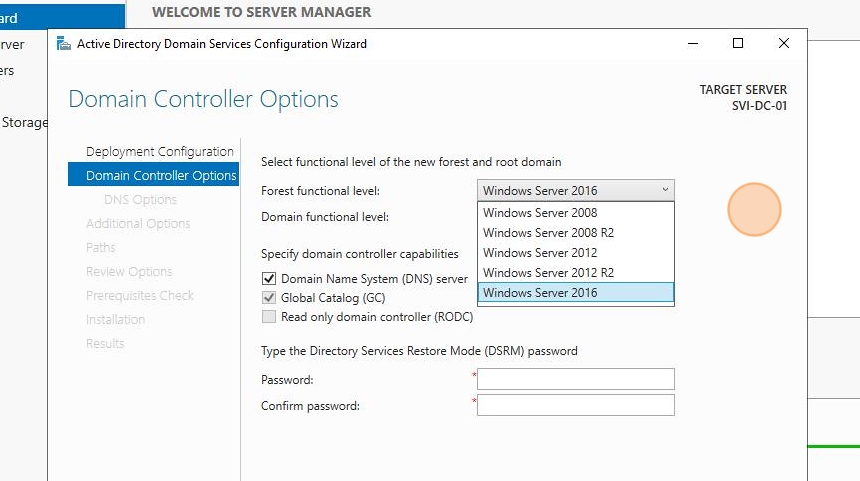Toggle the Global Catalog (GC) checkbox
The height and width of the screenshot is (481, 860).
(x=269, y=298)
